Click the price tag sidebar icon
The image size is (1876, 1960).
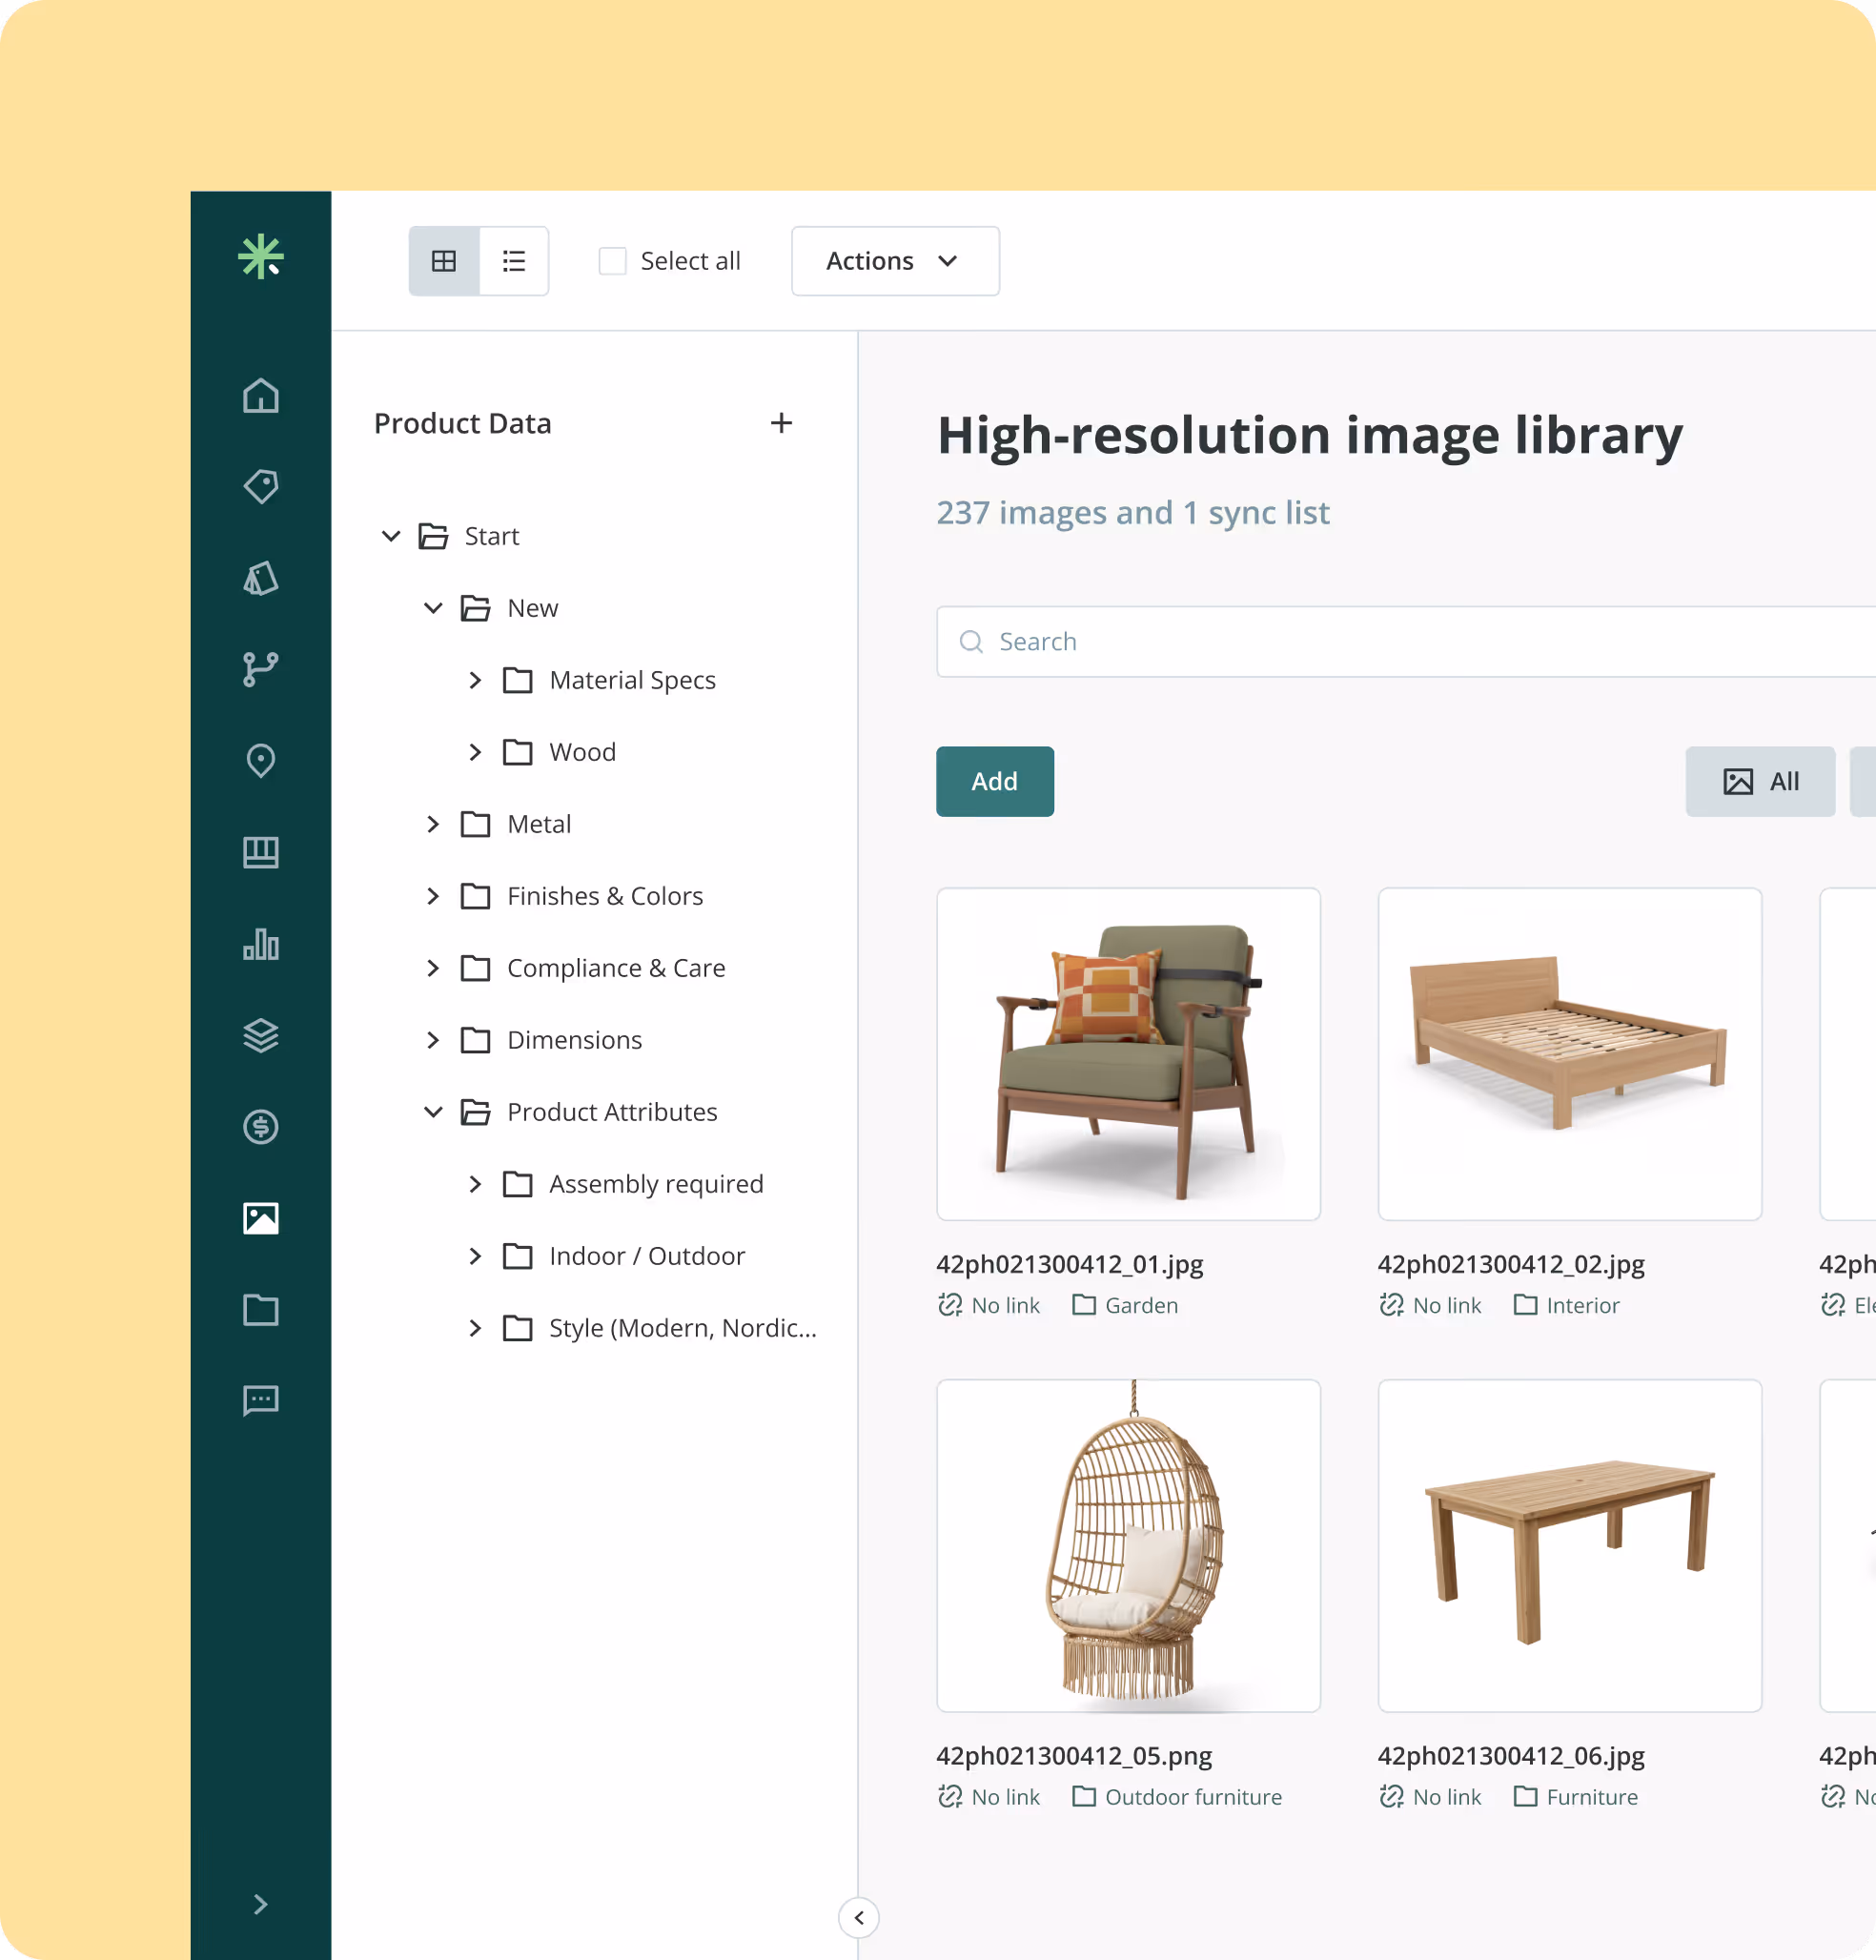point(261,487)
